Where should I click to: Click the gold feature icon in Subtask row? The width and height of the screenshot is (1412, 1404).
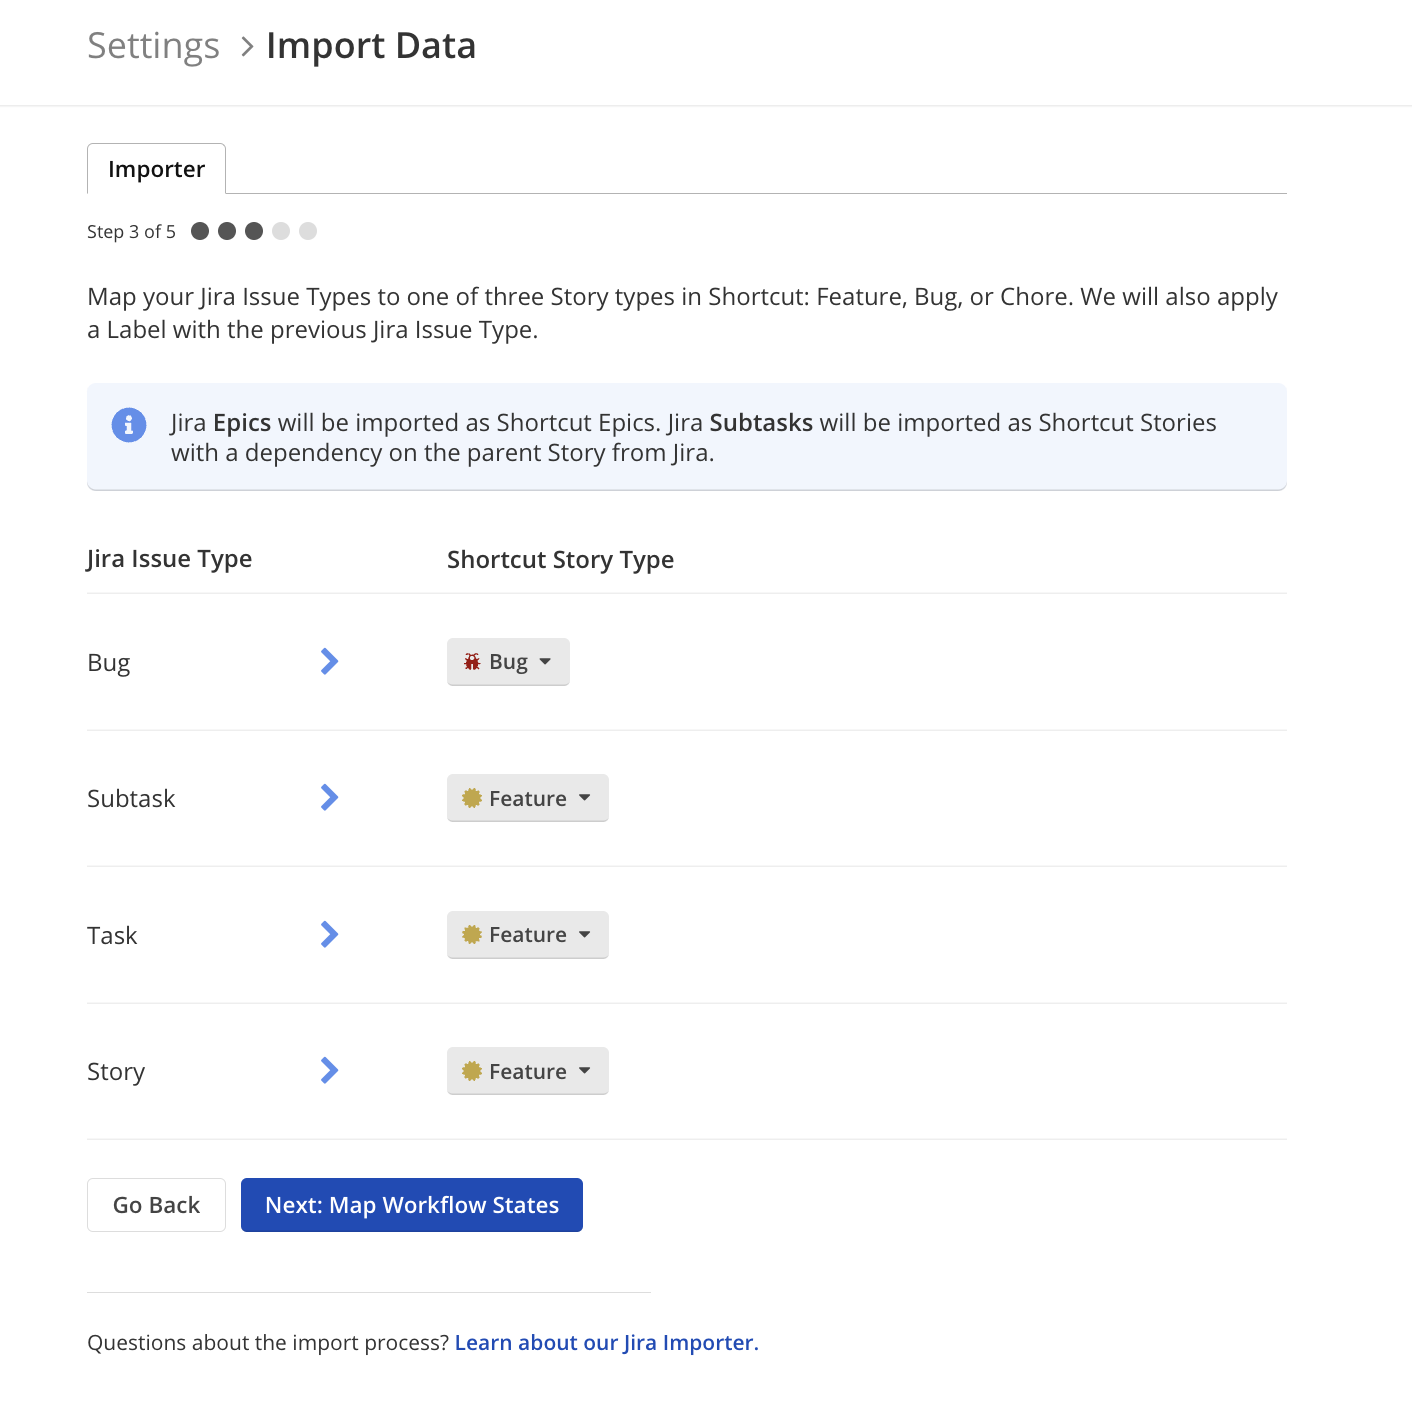click(472, 798)
